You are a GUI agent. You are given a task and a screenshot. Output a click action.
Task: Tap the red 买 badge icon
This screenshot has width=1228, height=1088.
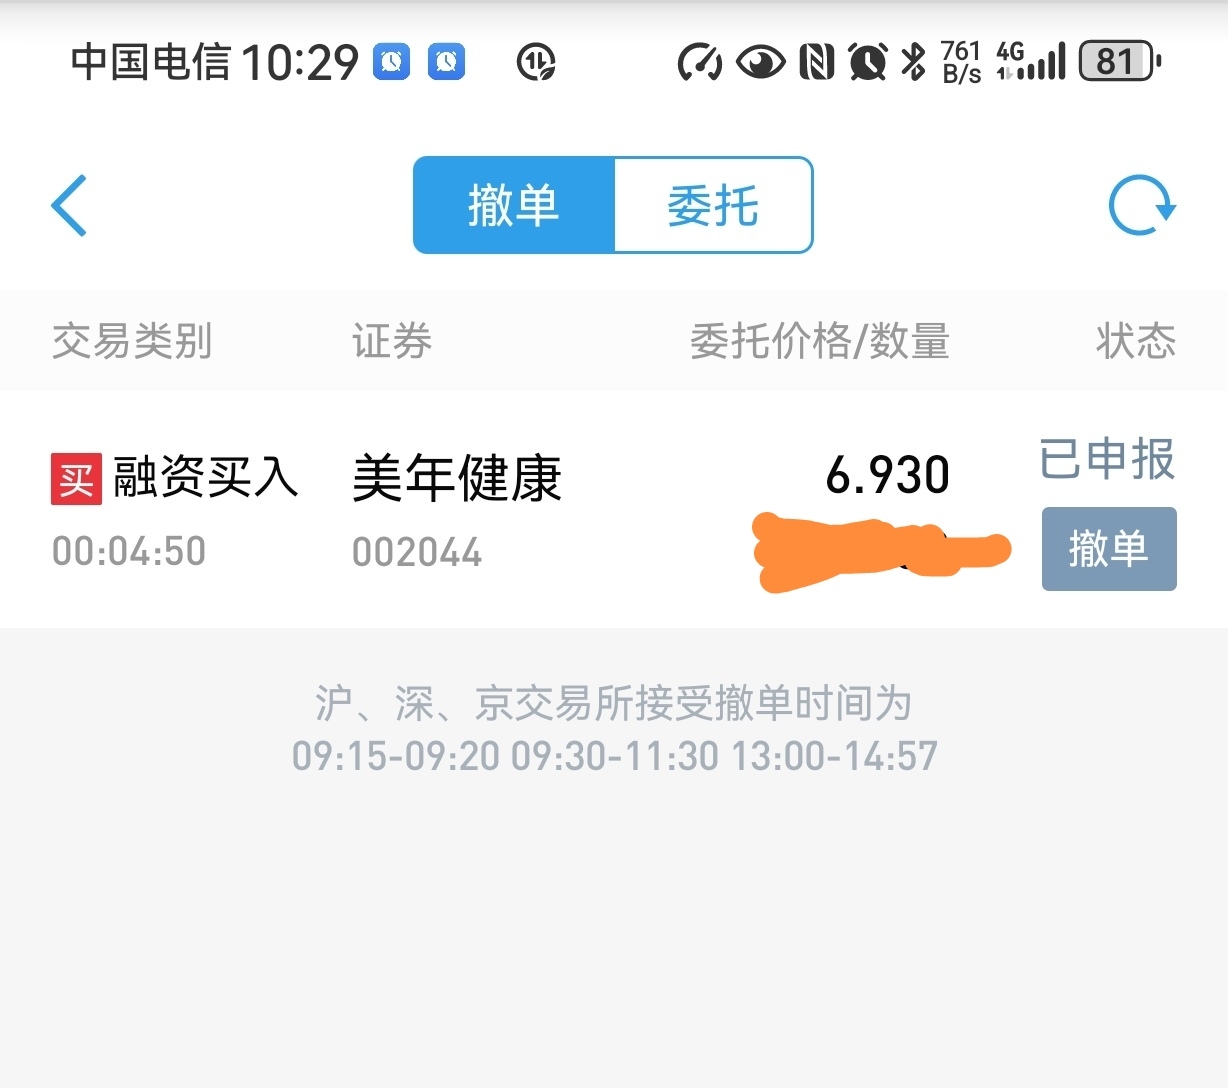(x=76, y=479)
